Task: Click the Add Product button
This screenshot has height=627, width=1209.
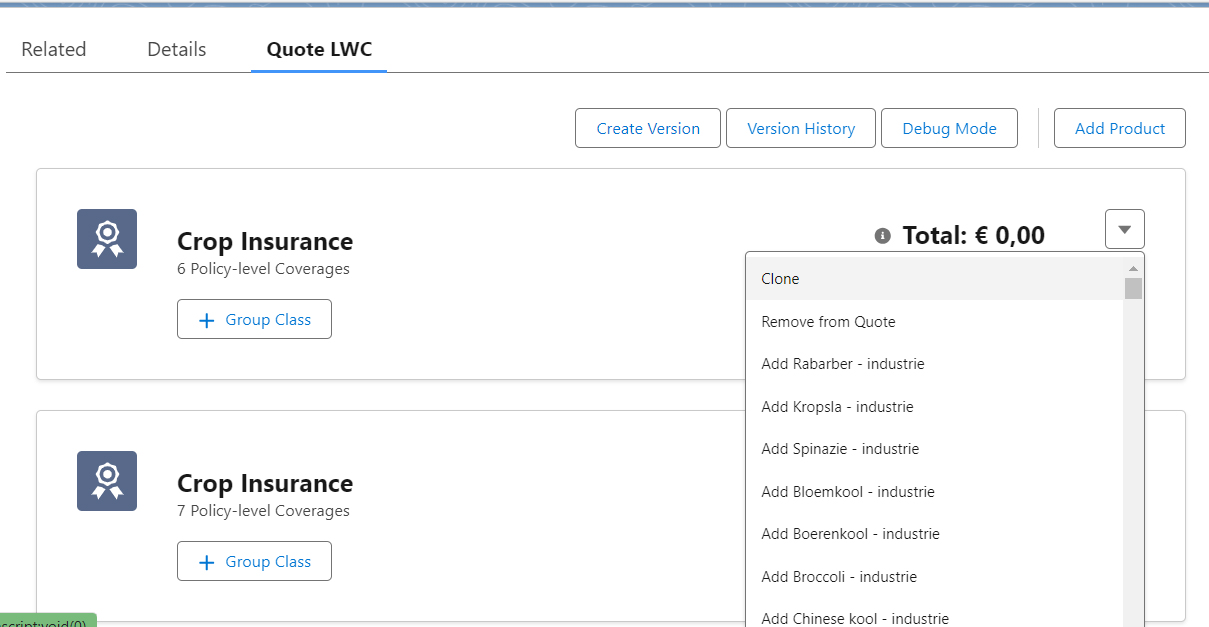Action: pyautogui.click(x=1119, y=128)
